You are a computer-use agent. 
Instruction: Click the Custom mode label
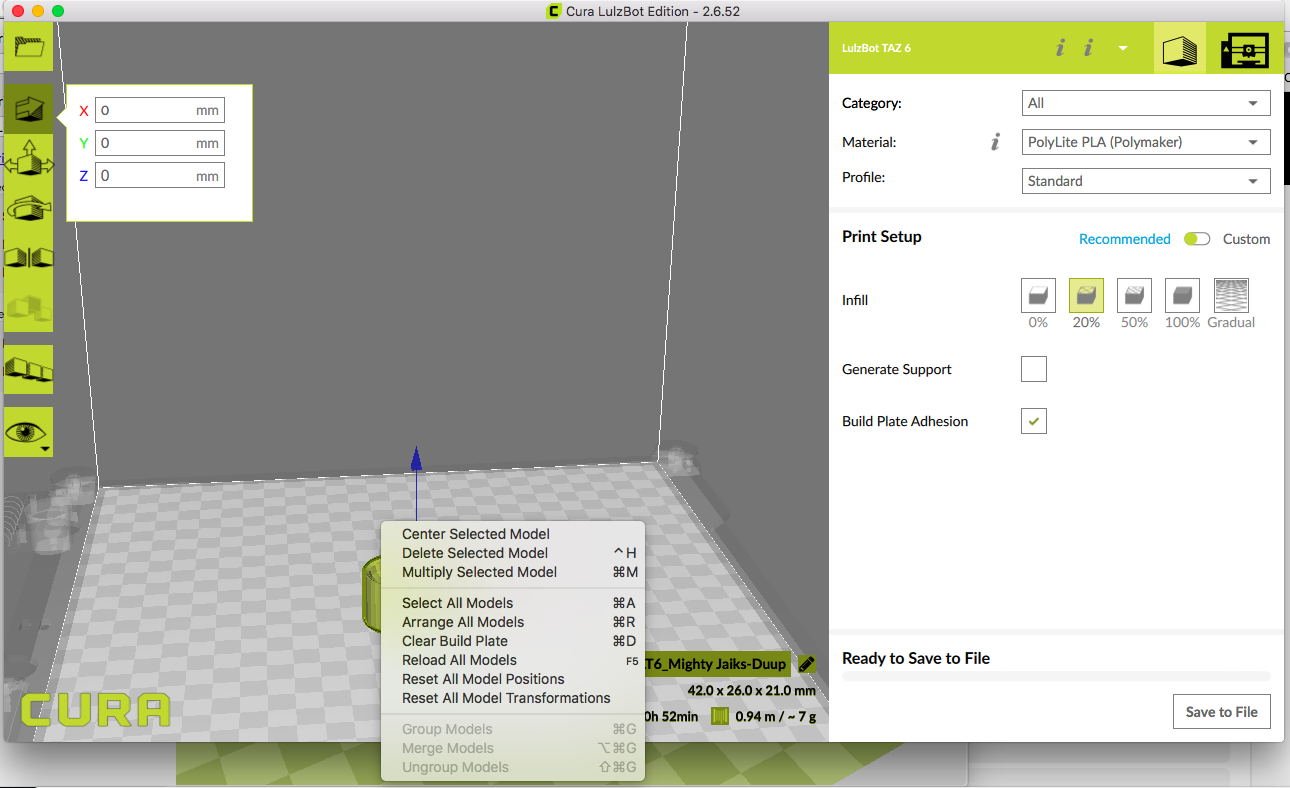(x=1246, y=239)
